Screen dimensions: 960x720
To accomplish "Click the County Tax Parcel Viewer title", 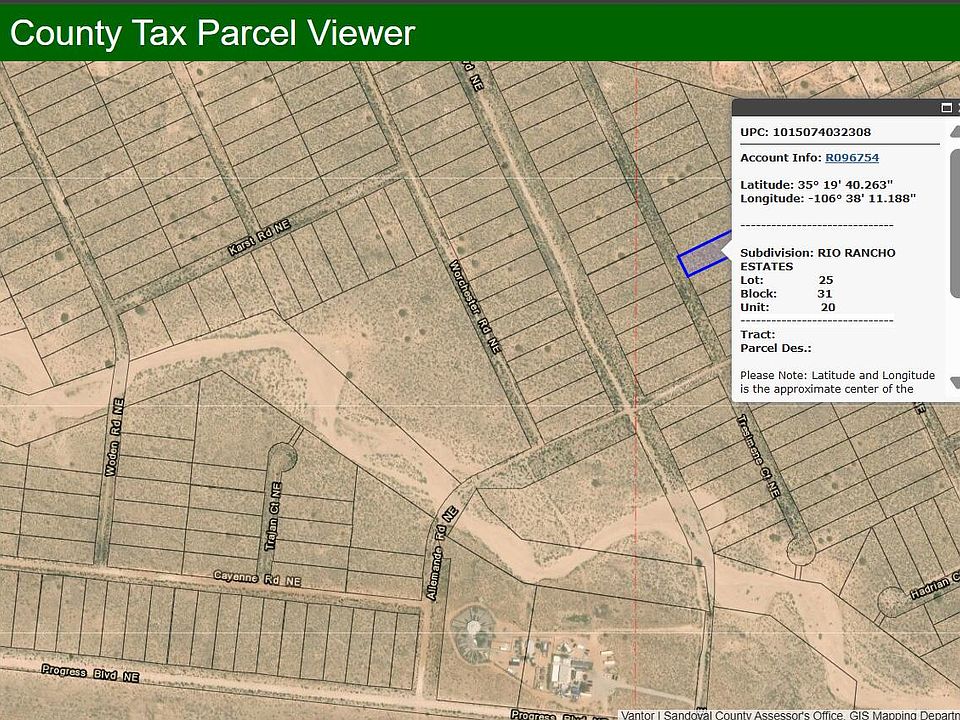I will pyautogui.click(x=212, y=33).
